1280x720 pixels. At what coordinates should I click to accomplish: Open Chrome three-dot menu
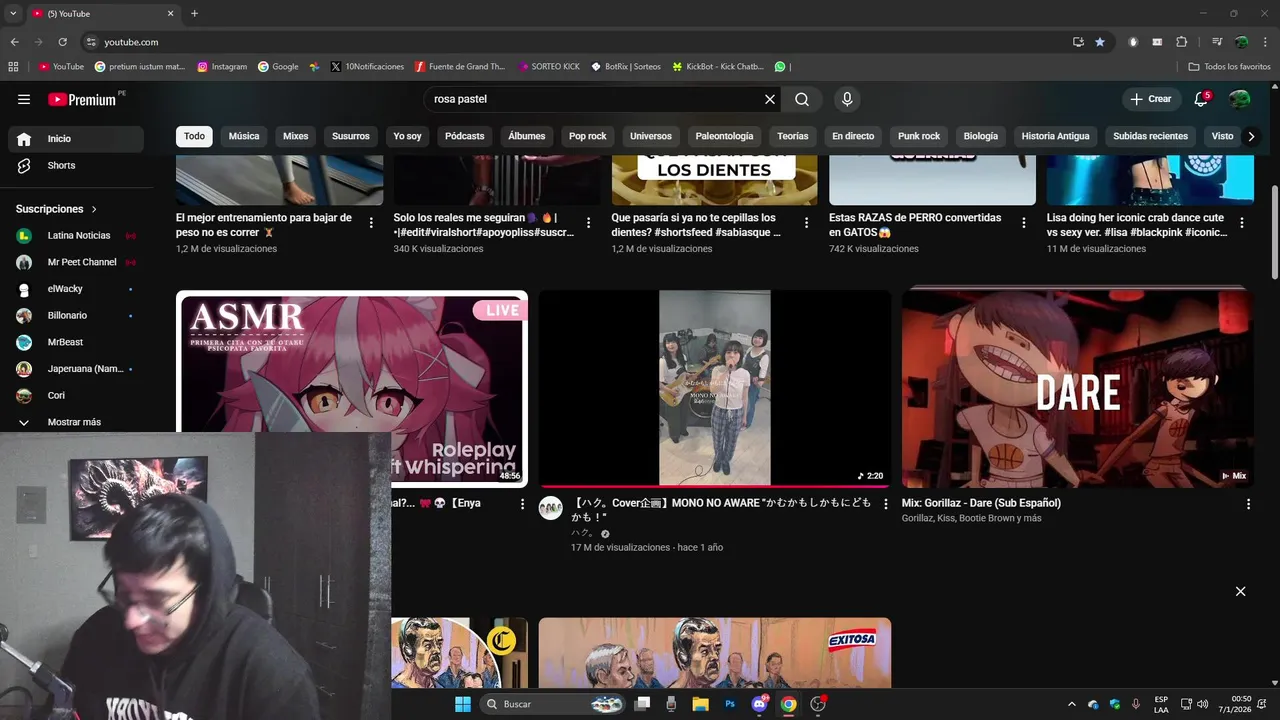1266,42
